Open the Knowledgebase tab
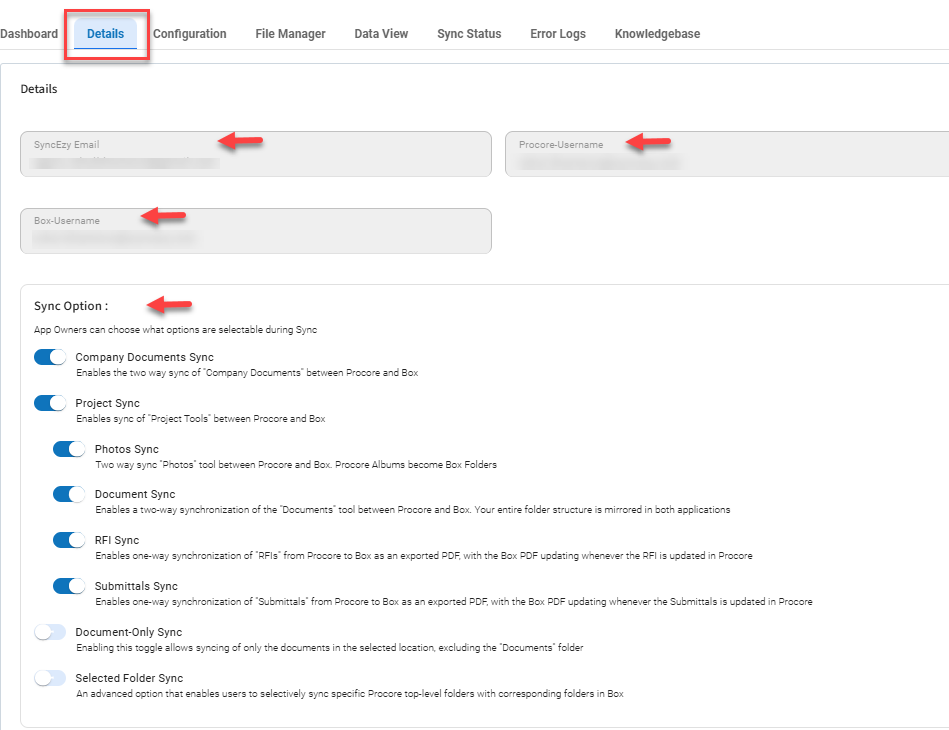 point(657,34)
